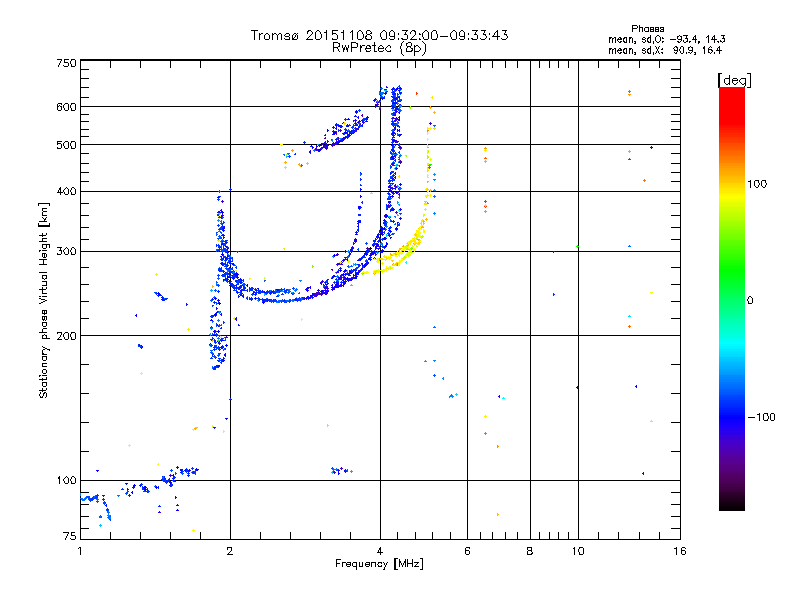Viewport: 800px width, 600px height.
Task: Click the subtitle "RwPretec (8p)"
Action: pos(379,48)
